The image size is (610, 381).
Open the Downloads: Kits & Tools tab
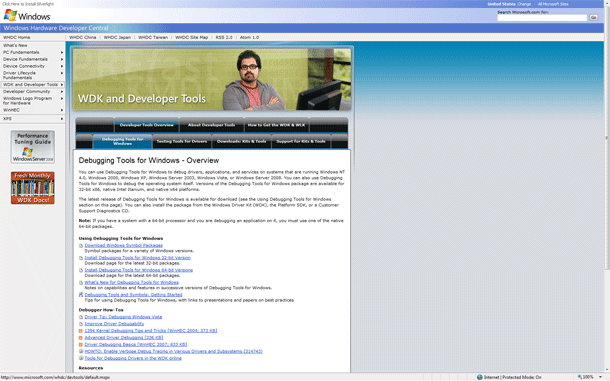click(242, 141)
